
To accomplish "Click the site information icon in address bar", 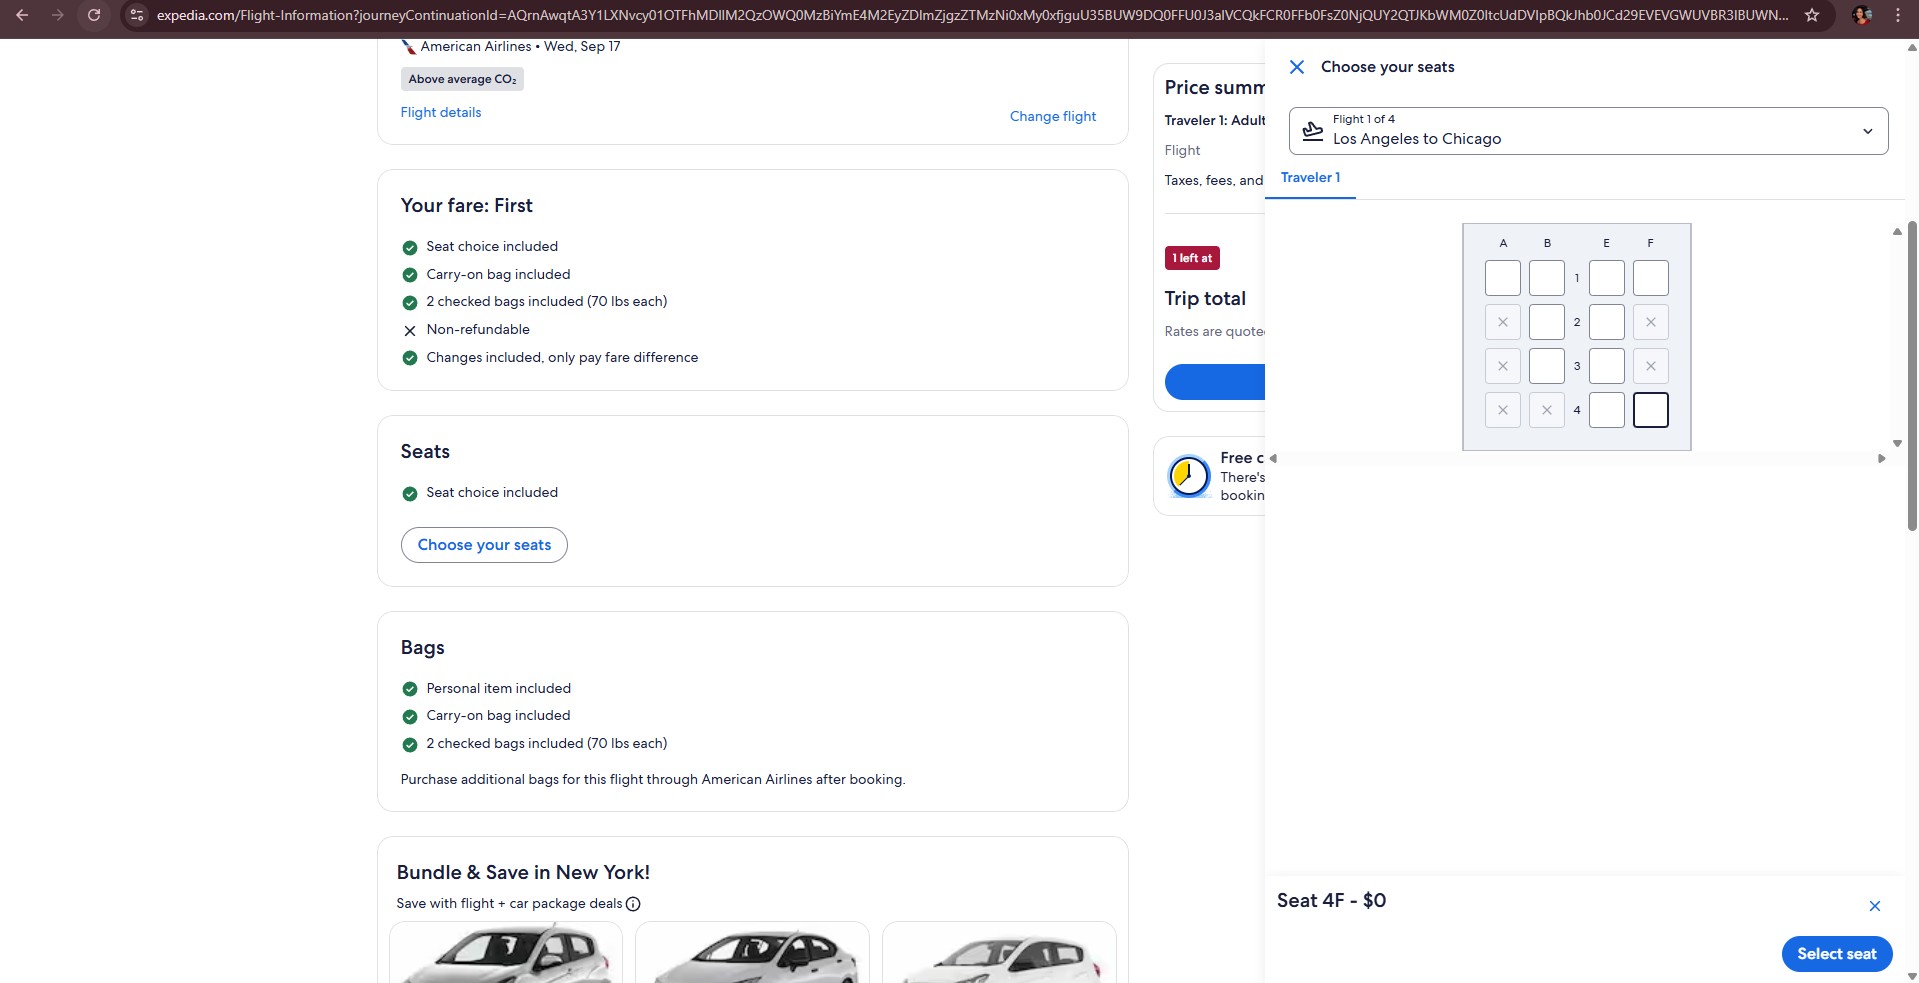I will pyautogui.click(x=137, y=15).
